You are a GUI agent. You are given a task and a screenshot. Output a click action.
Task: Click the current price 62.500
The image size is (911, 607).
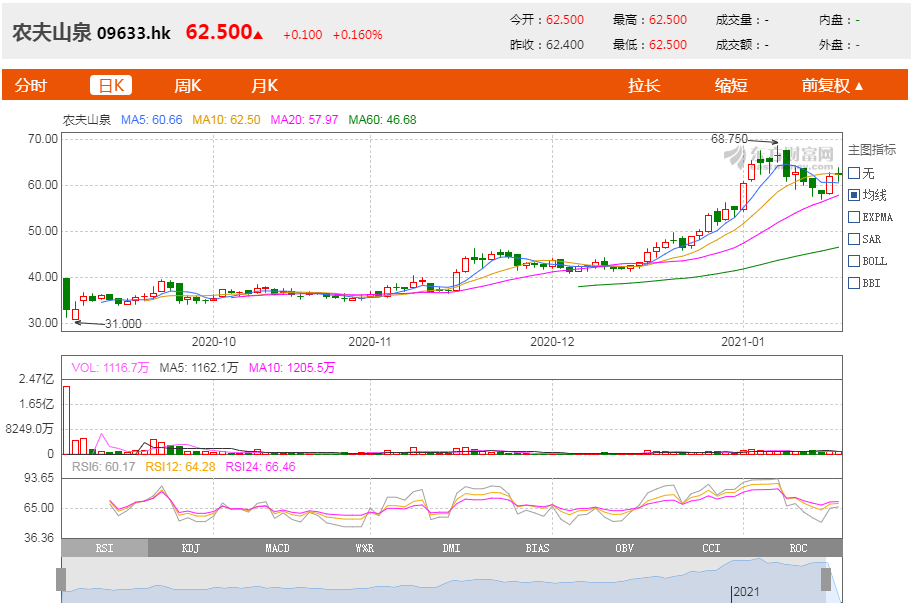(x=219, y=32)
